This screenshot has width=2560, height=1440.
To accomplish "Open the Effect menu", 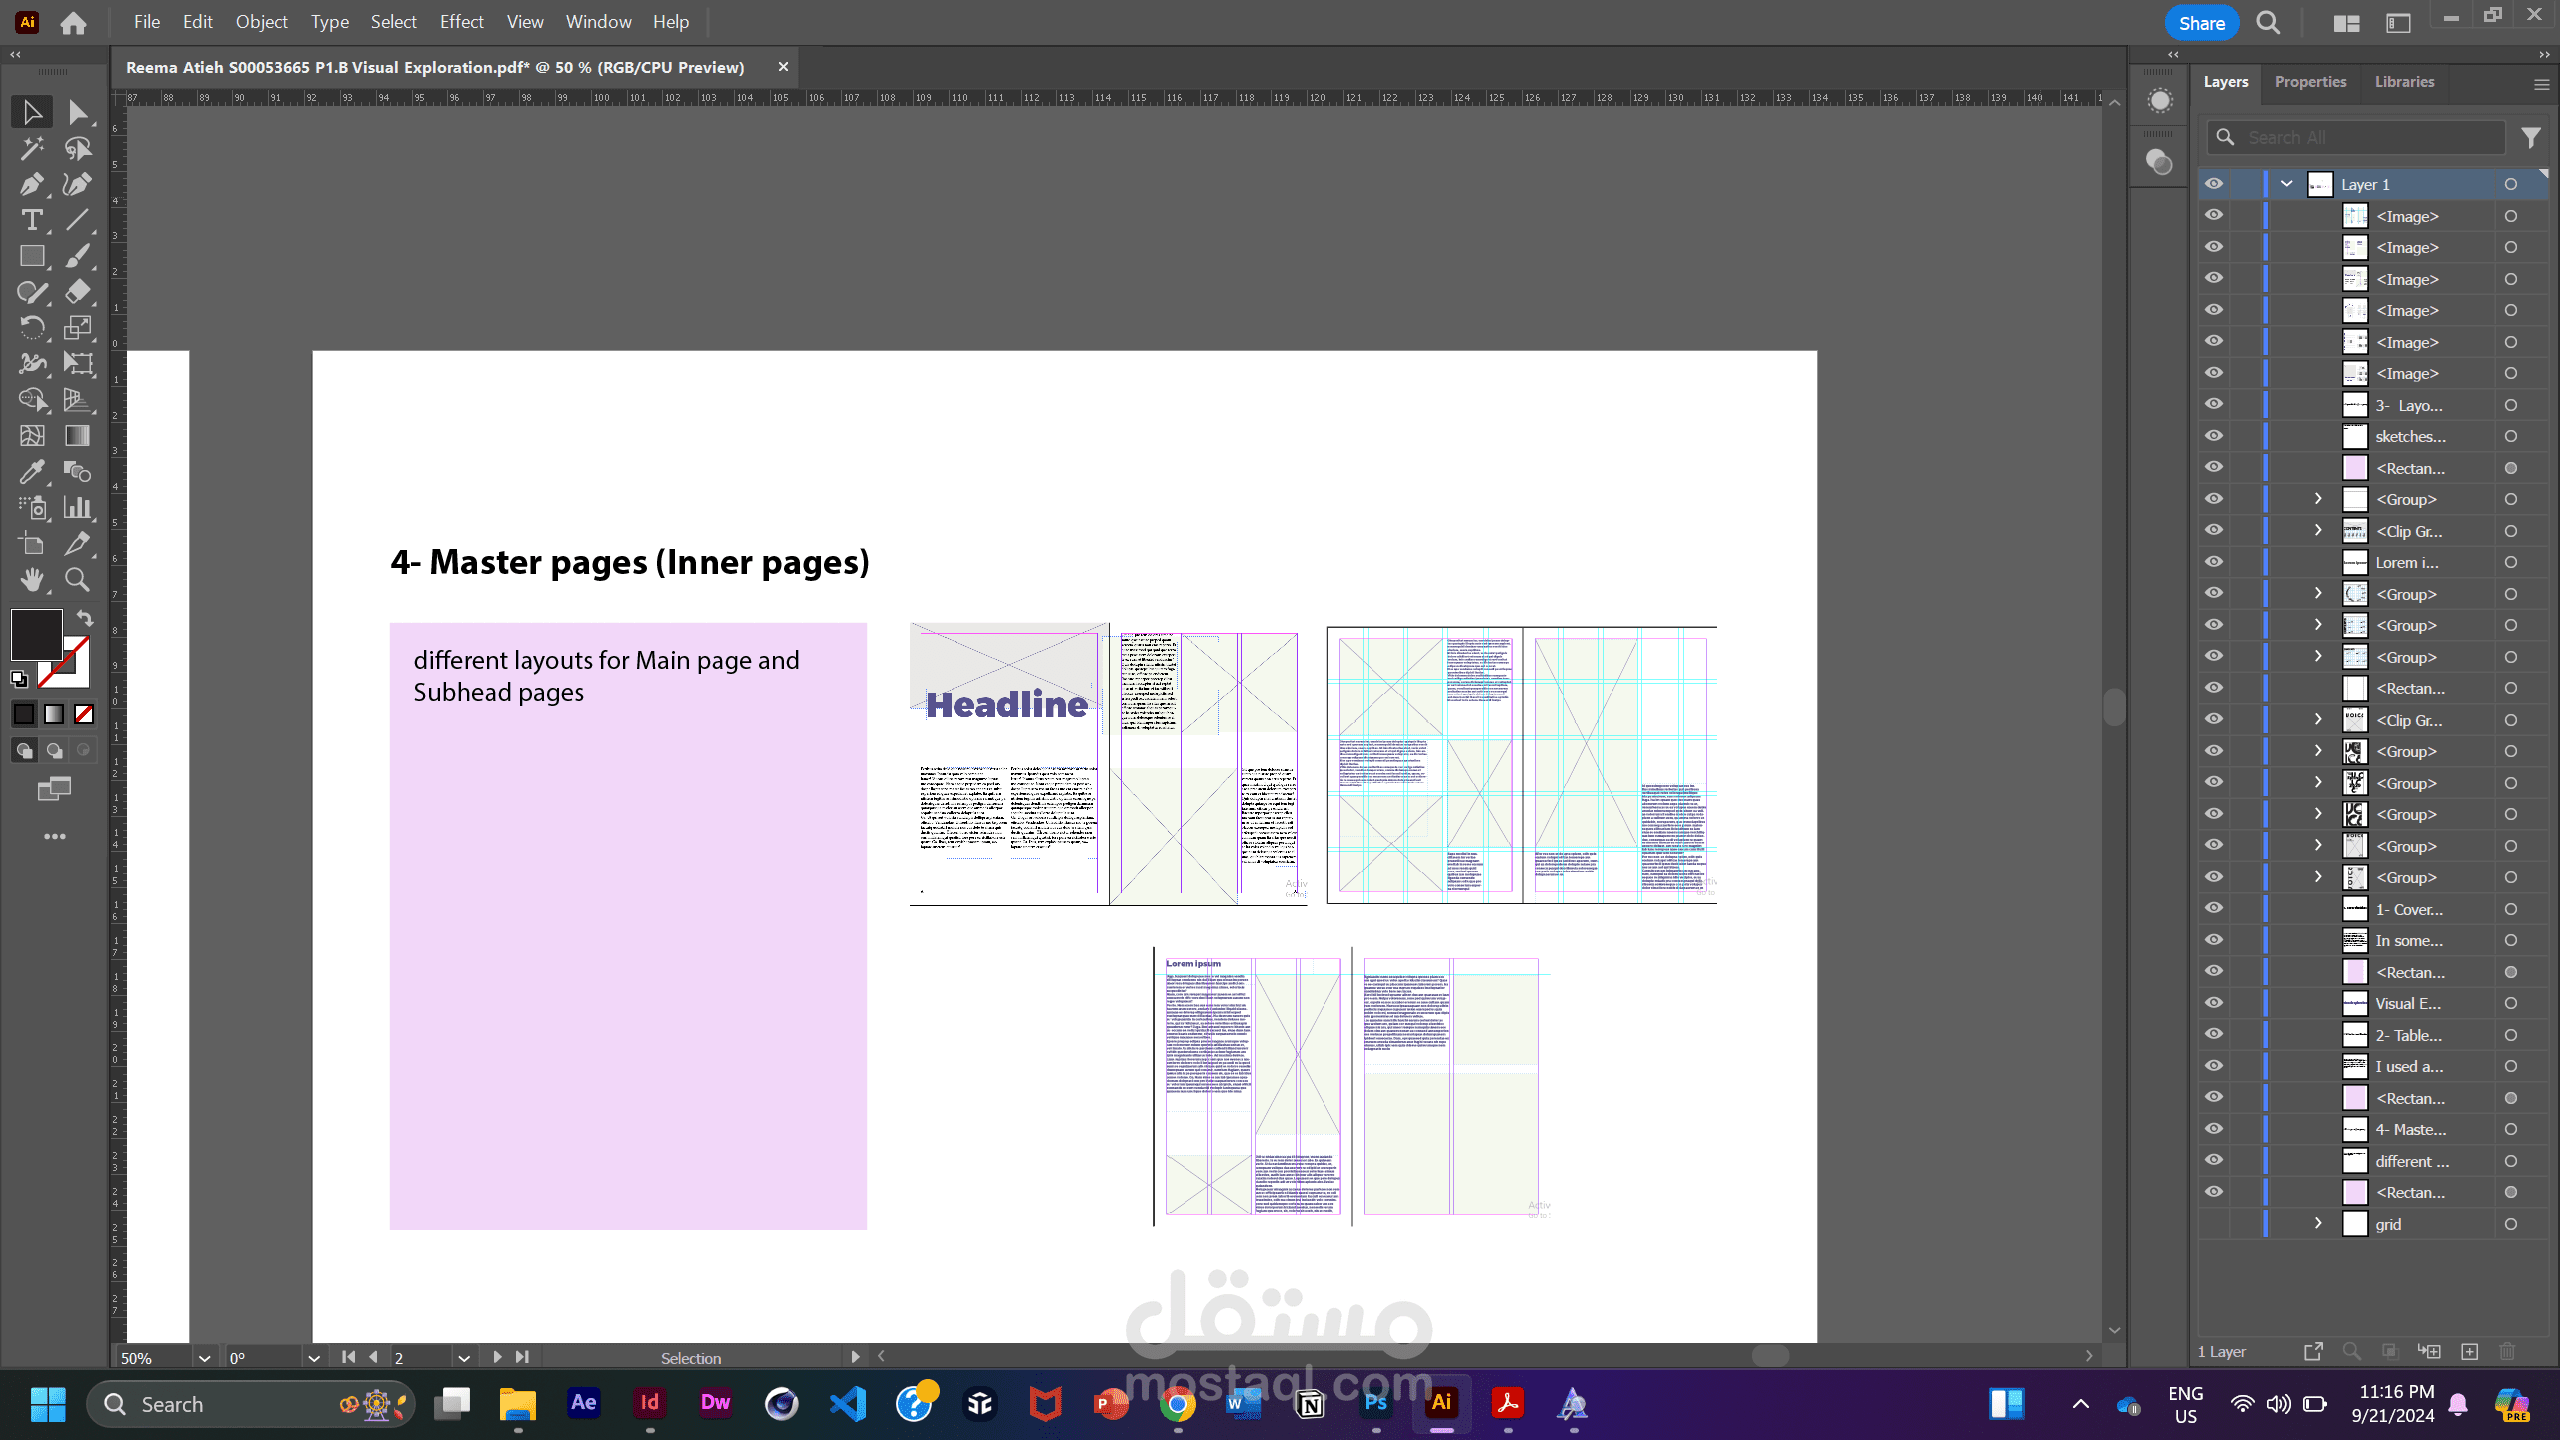I will click(x=461, y=22).
